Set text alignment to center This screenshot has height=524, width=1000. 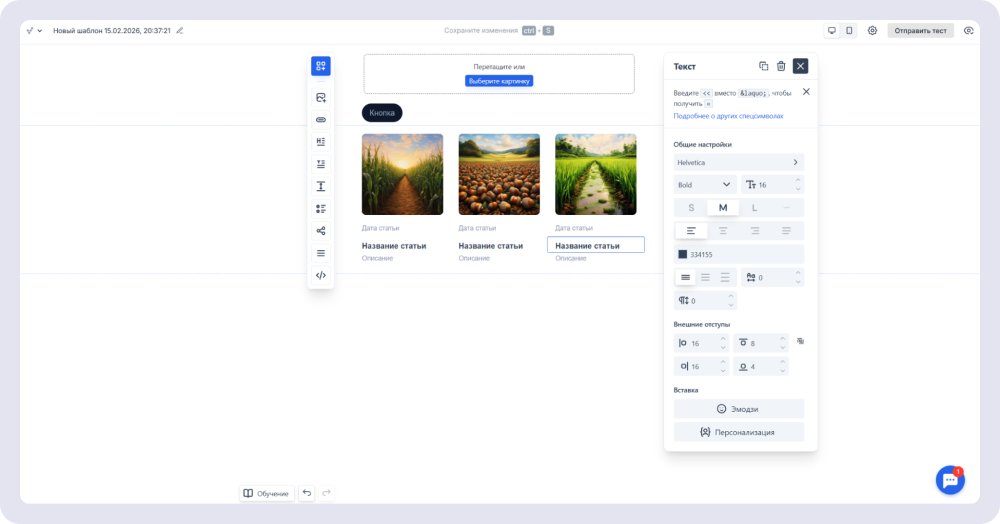(x=723, y=231)
